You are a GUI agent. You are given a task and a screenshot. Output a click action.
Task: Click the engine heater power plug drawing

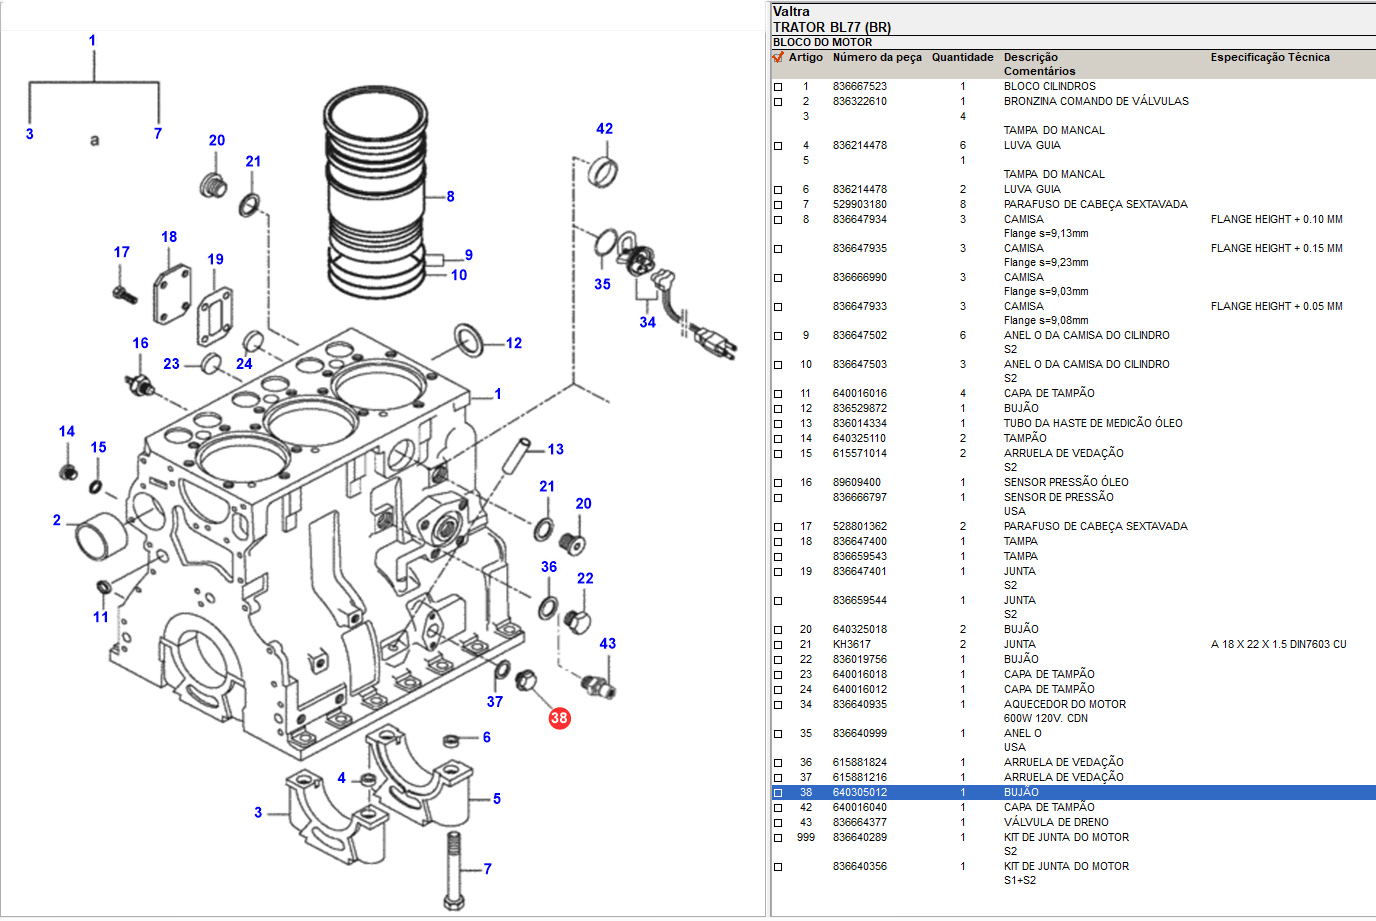click(x=712, y=338)
